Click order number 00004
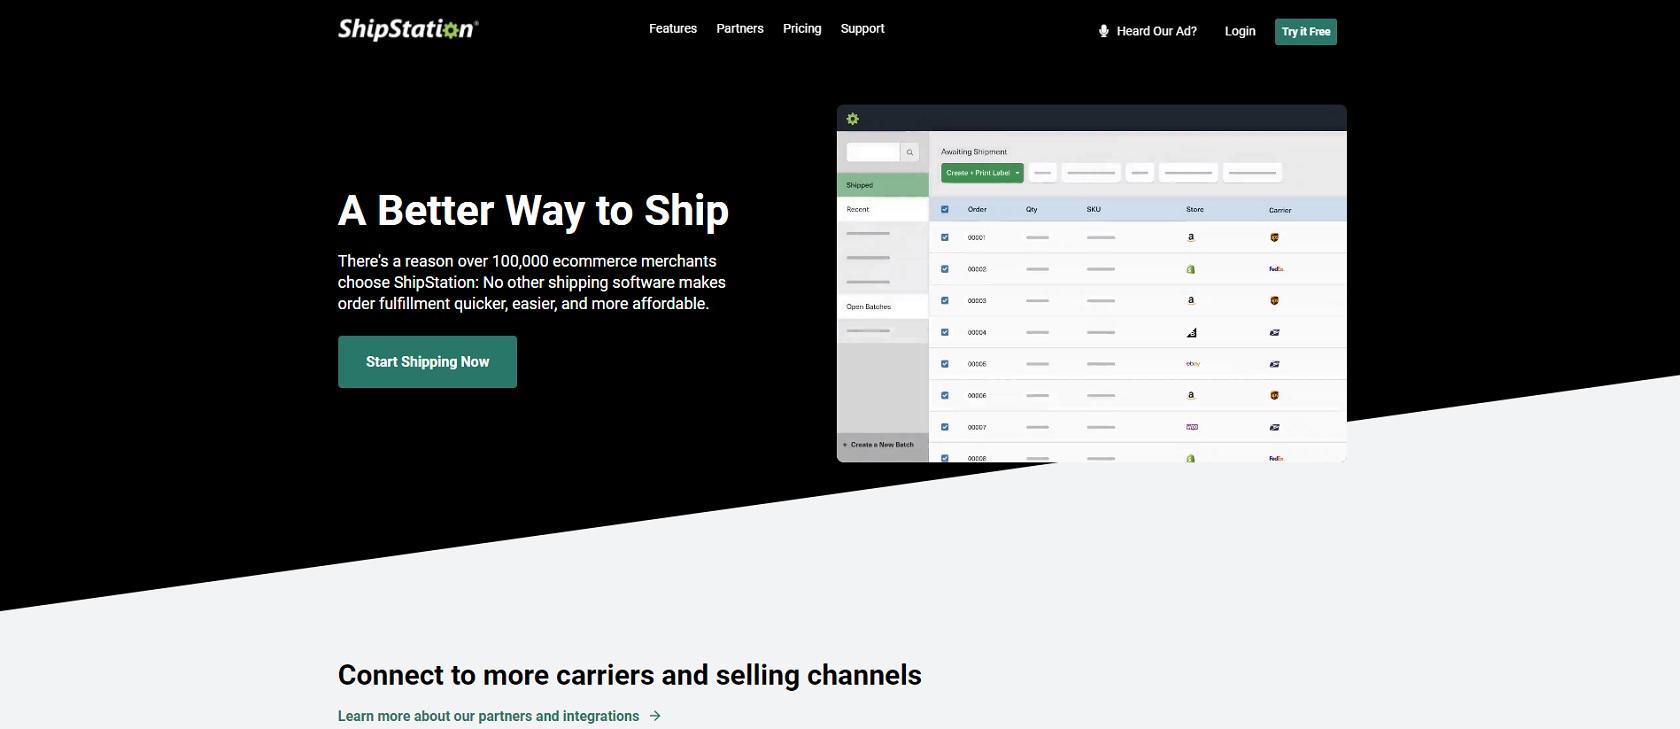The width and height of the screenshot is (1680, 729). pos(977,333)
